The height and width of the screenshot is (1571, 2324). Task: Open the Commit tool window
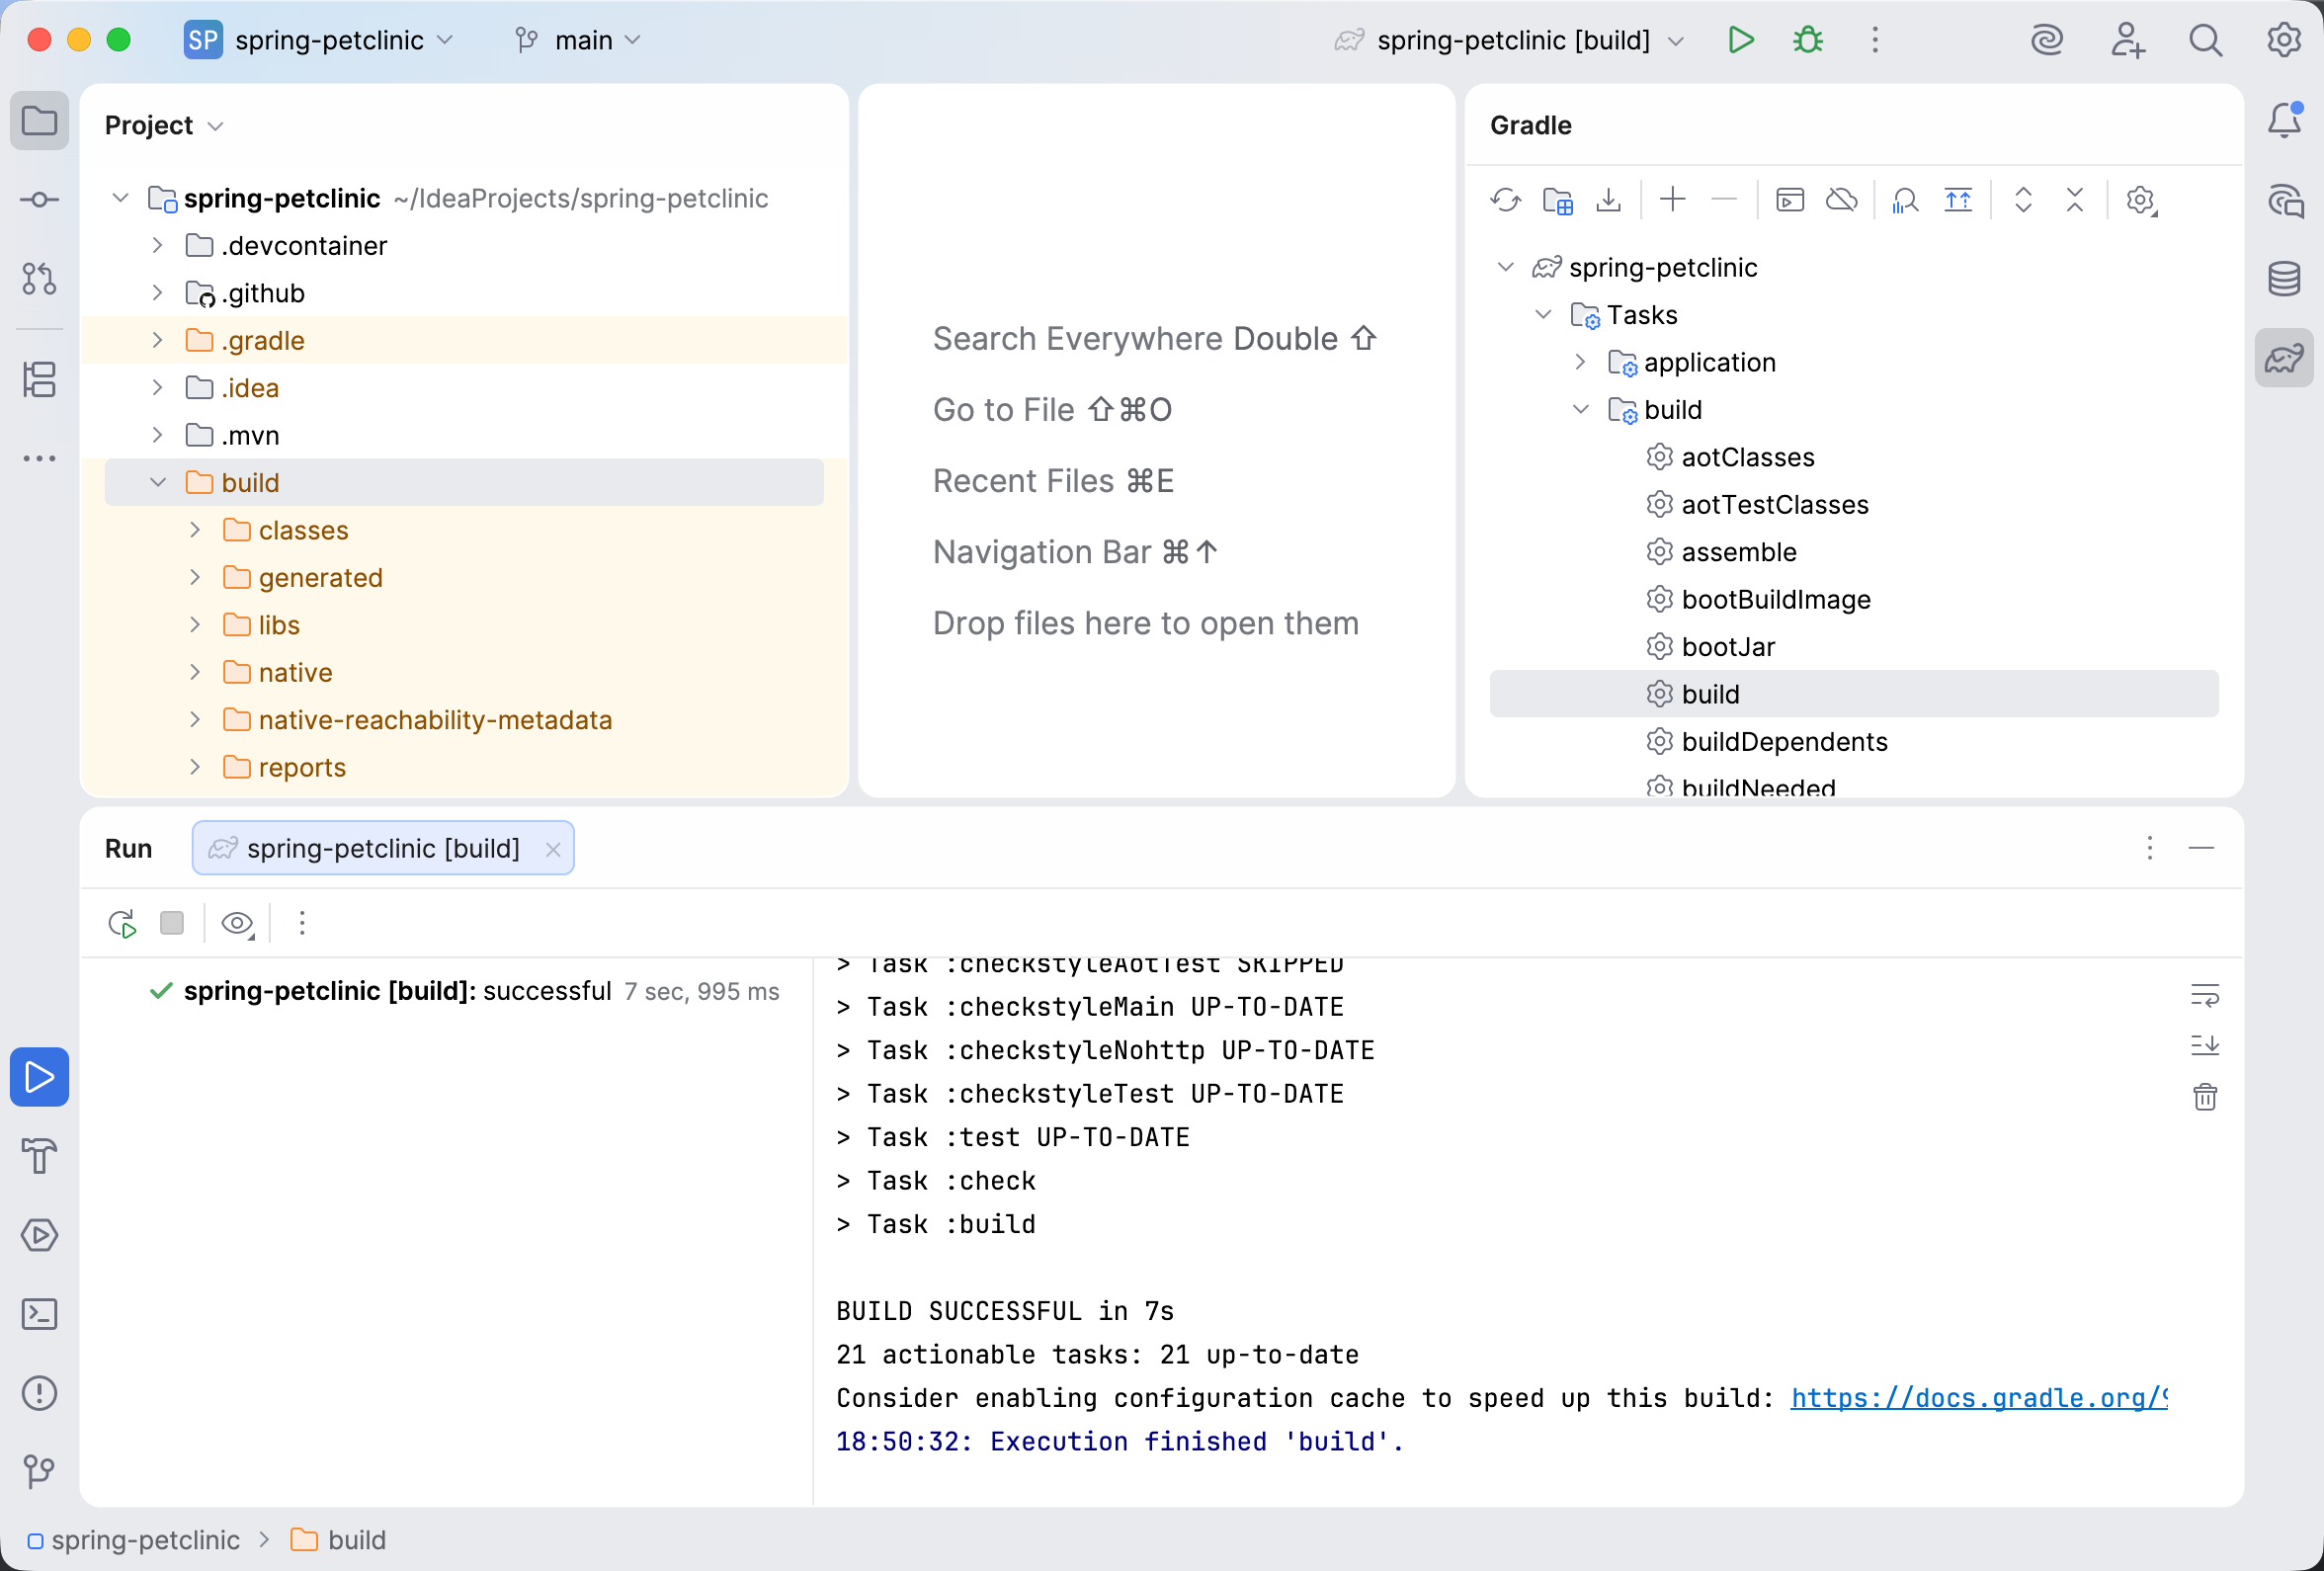39,199
